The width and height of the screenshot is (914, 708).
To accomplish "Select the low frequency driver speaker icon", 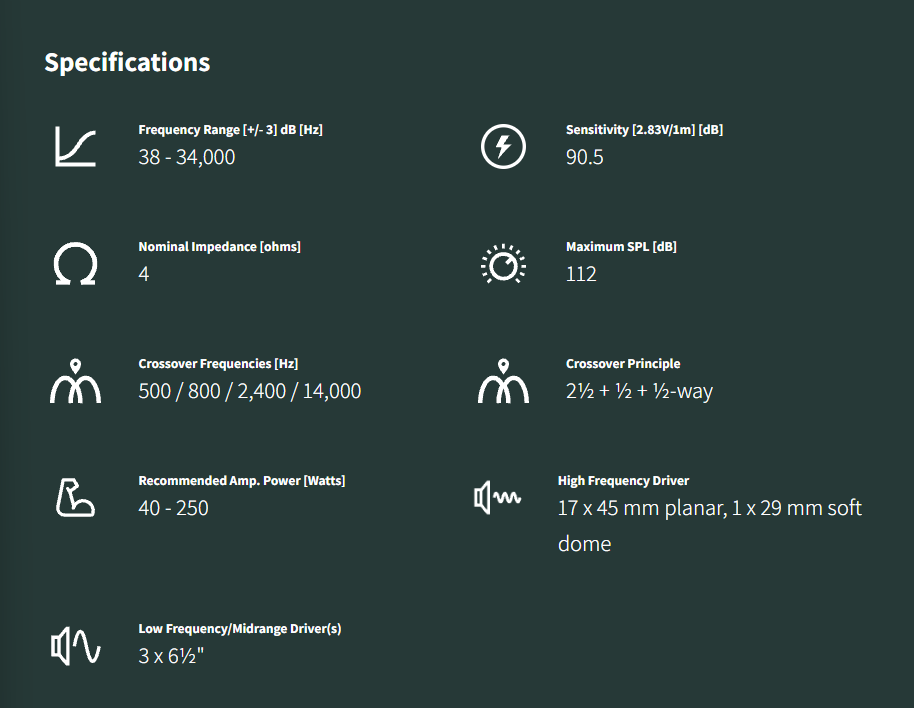I will 75,647.
